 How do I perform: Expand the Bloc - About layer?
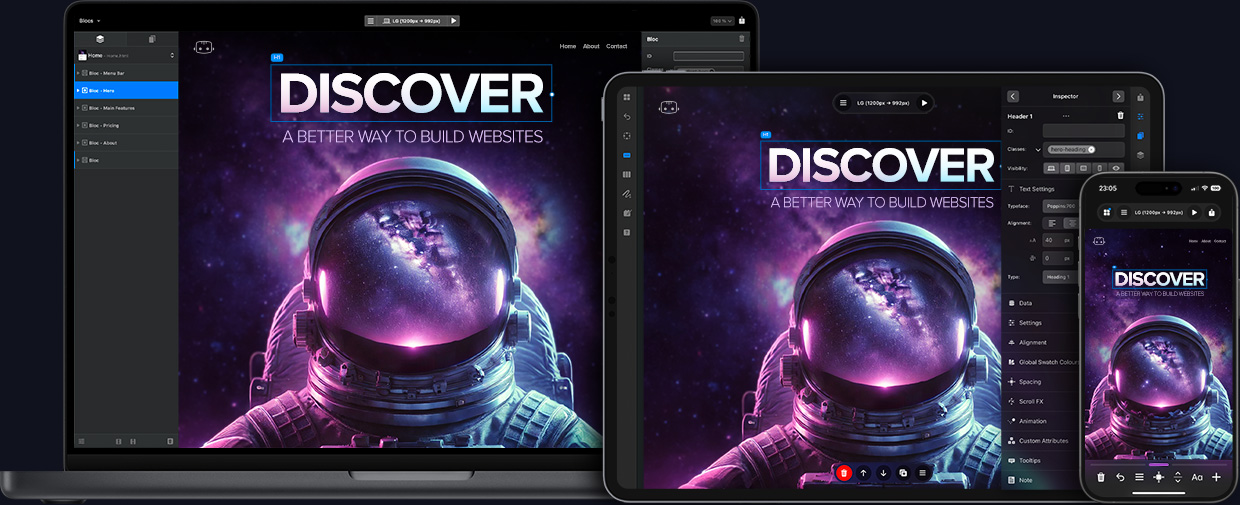[78, 143]
